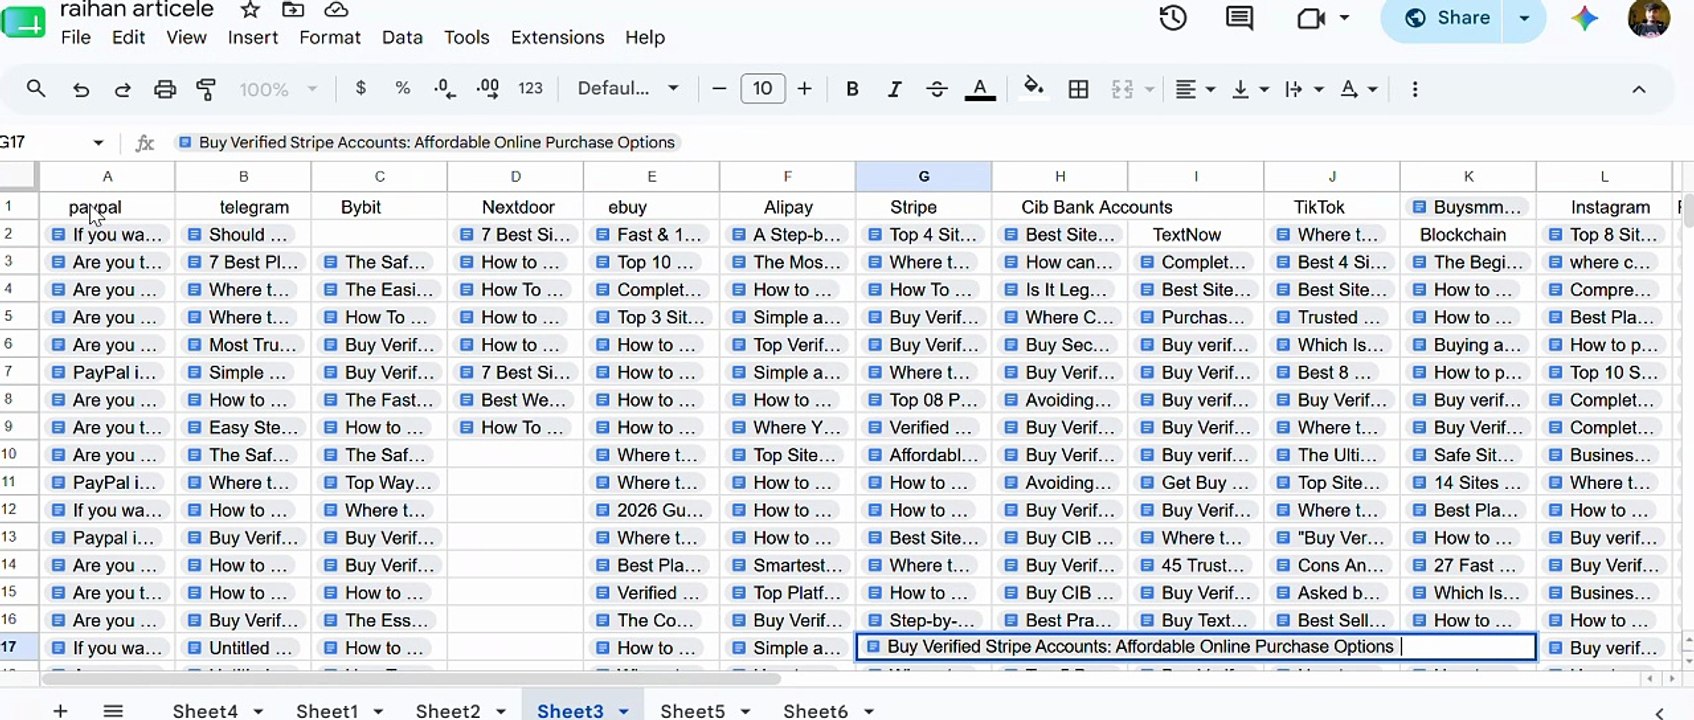Click the merge cells icon
The width and height of the screenshot is (1694, 720).
(1122, 89)
